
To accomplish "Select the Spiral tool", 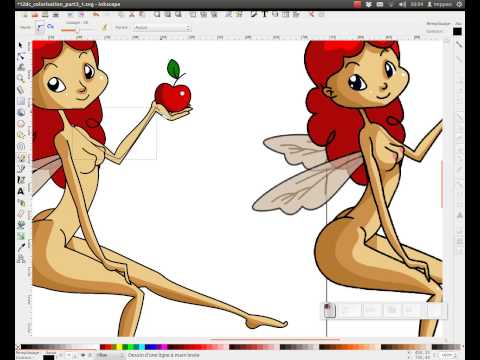I will (21, 146).
